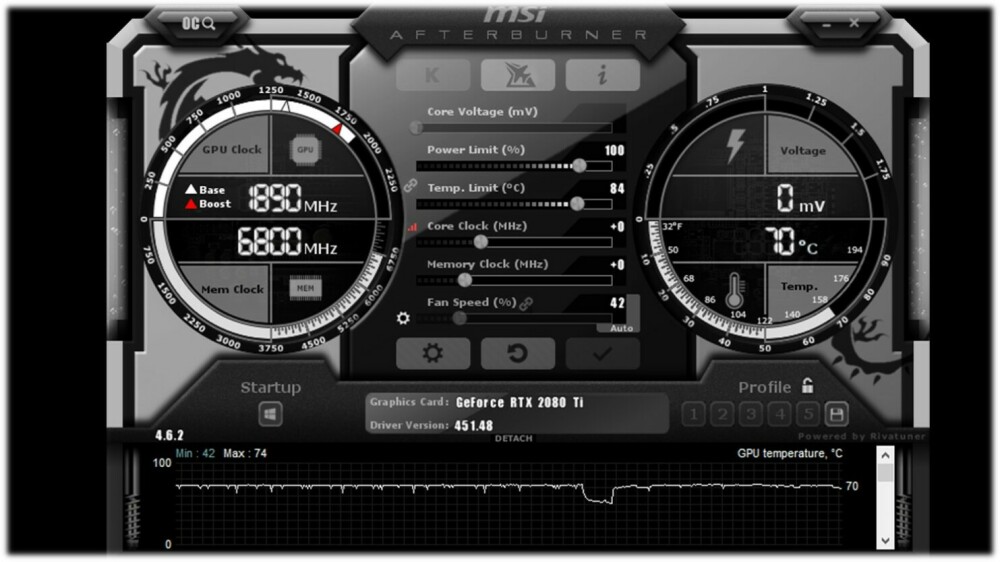Image resolution: width=1000 pixels, height=562 pixels.
Task: Select profile slot 4
Action: tap(779, 415)
